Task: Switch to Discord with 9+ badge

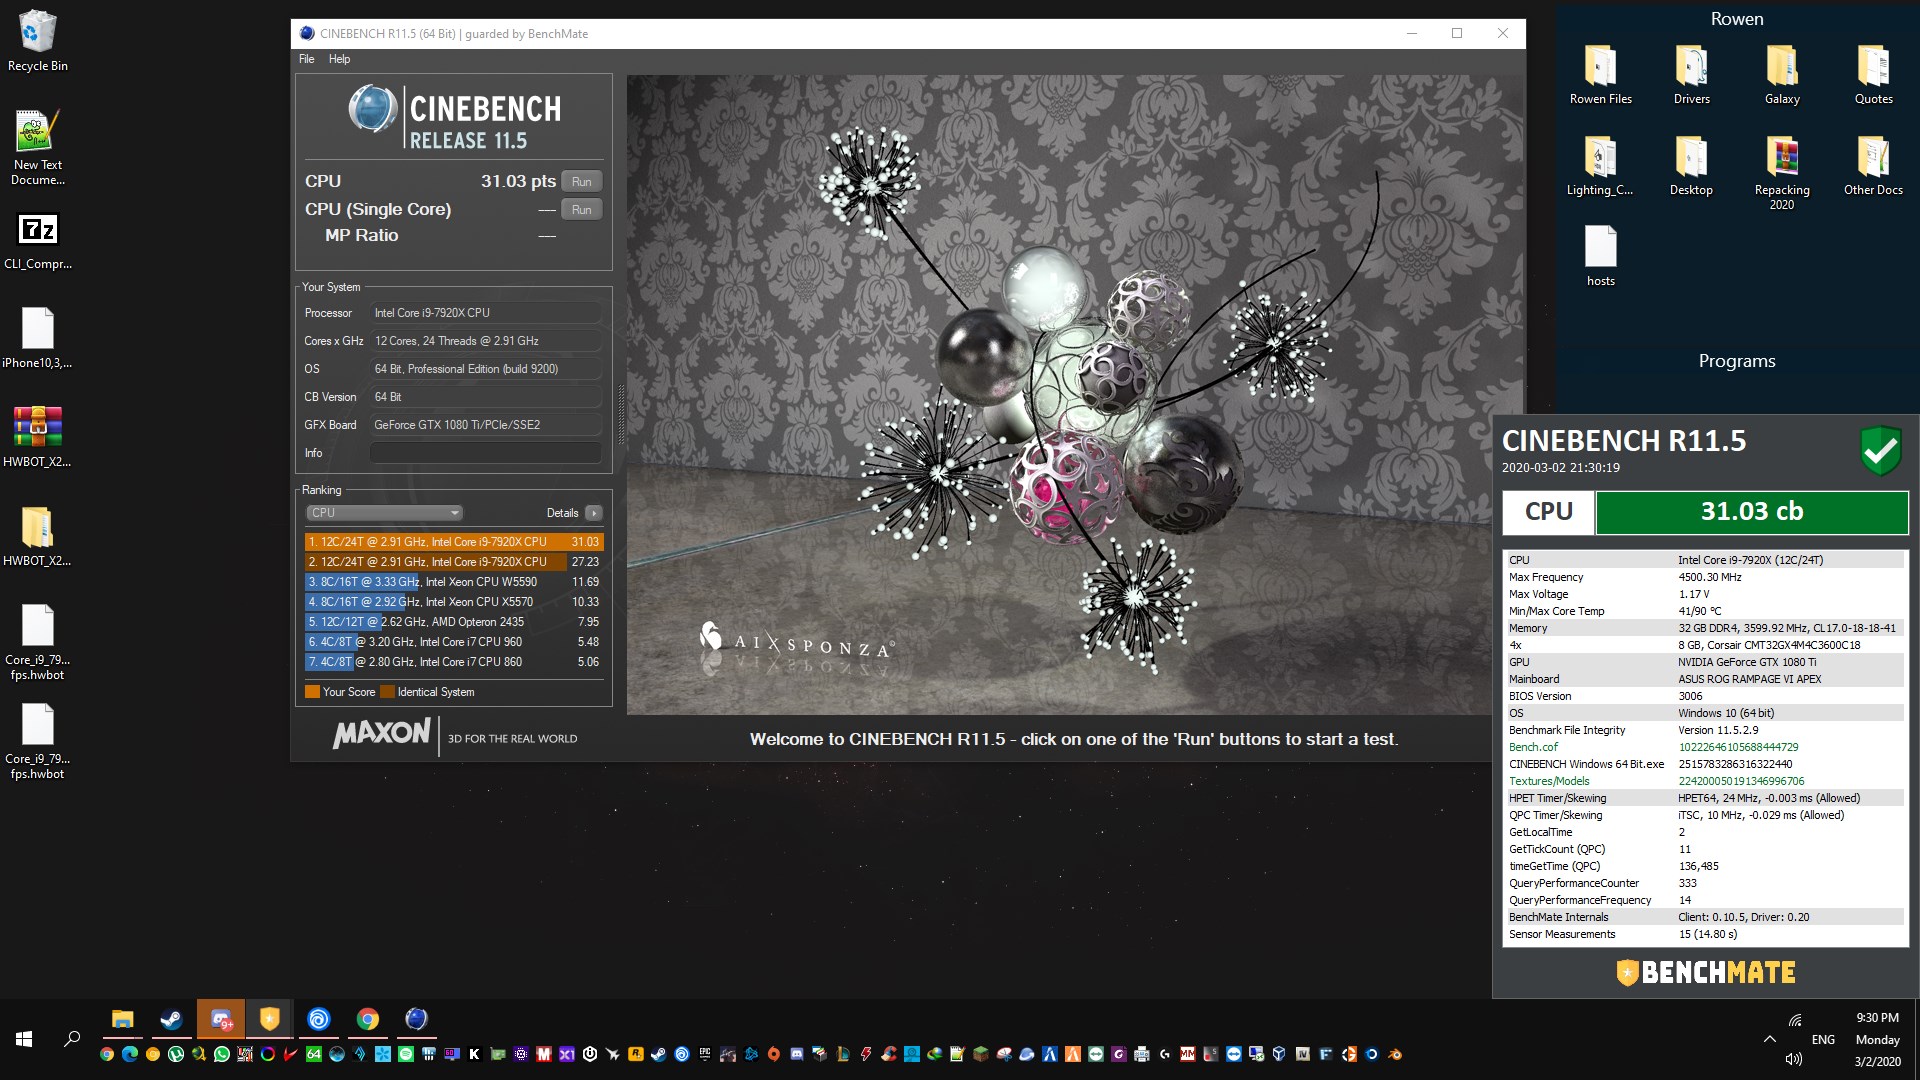Action: (x=220, y=1019)
